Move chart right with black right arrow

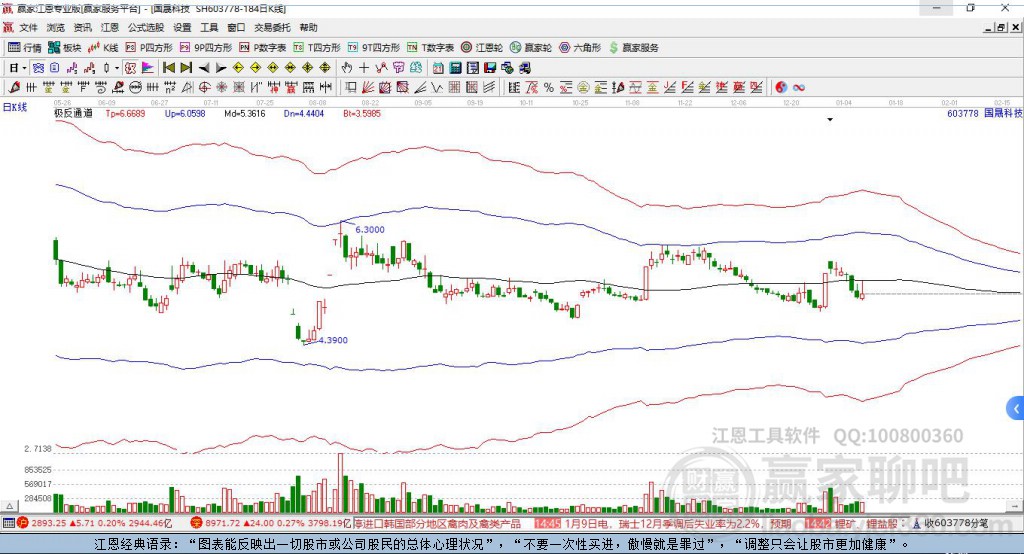tap(221, 68)
